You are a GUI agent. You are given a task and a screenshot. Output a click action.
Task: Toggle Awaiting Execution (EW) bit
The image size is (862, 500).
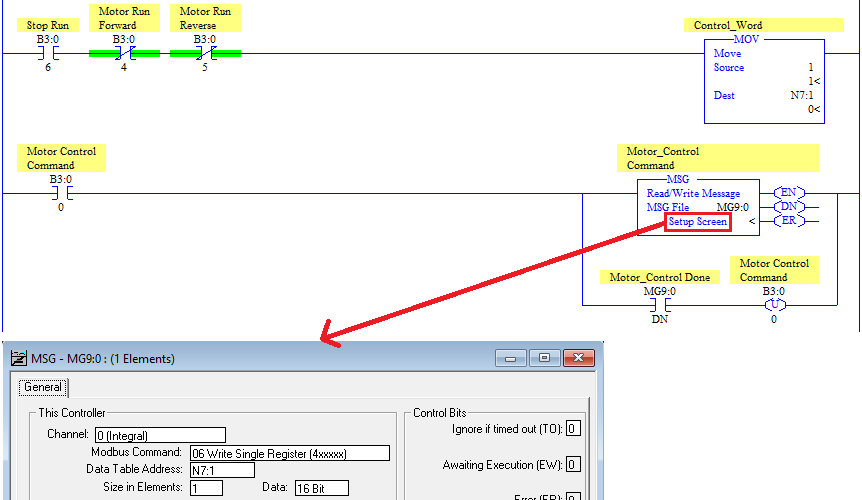click(x=573, y=465)
